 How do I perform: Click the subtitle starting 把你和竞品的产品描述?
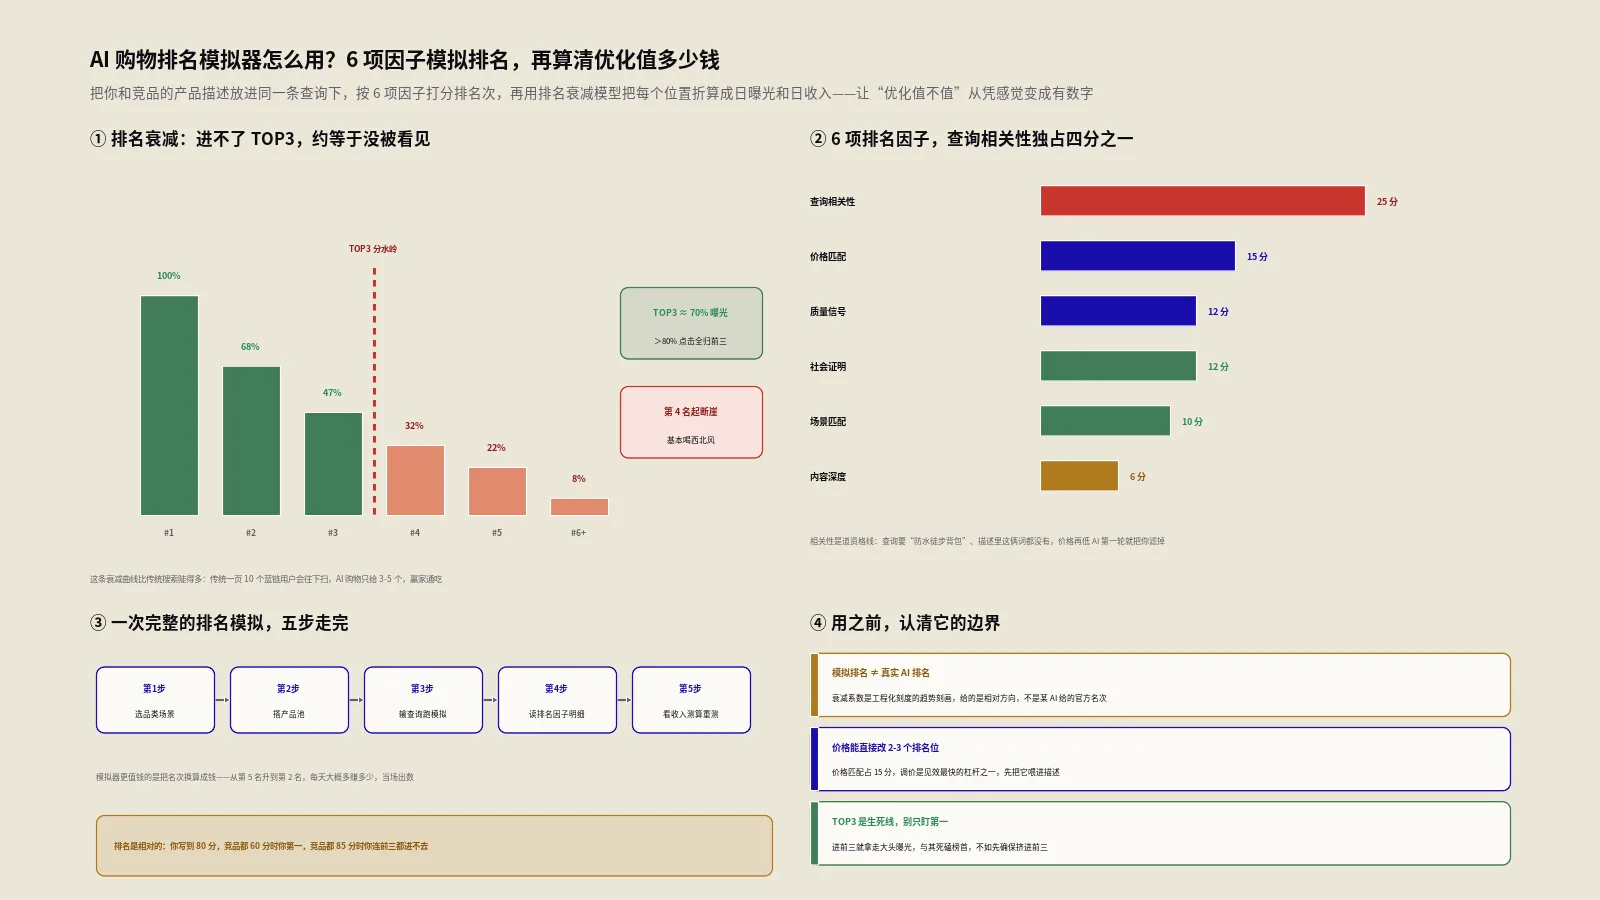591,93
